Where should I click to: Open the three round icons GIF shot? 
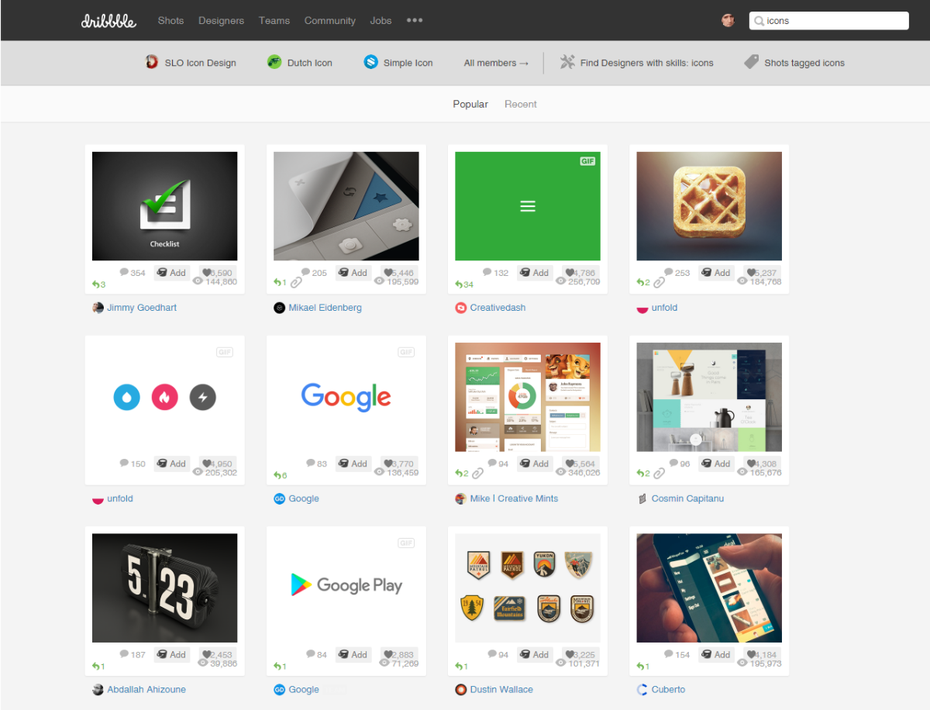164,397
